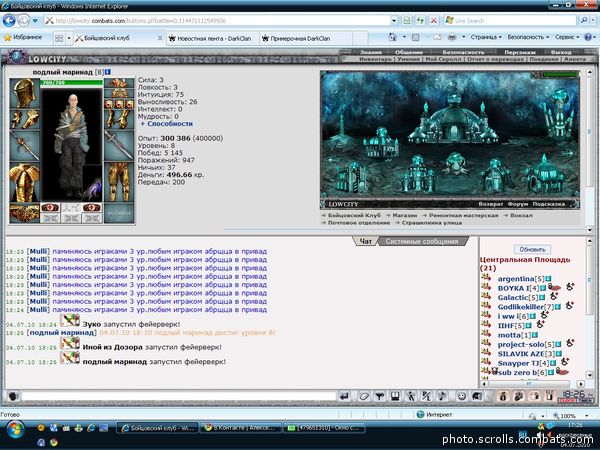Click the send message enter arrow icon
600x450 pixels.
[x=344, y=396]
